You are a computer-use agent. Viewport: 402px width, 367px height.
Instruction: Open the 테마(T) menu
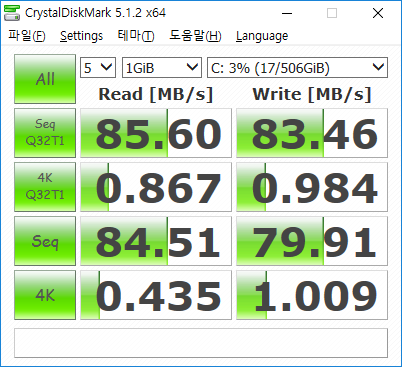(x=136, y=35)
